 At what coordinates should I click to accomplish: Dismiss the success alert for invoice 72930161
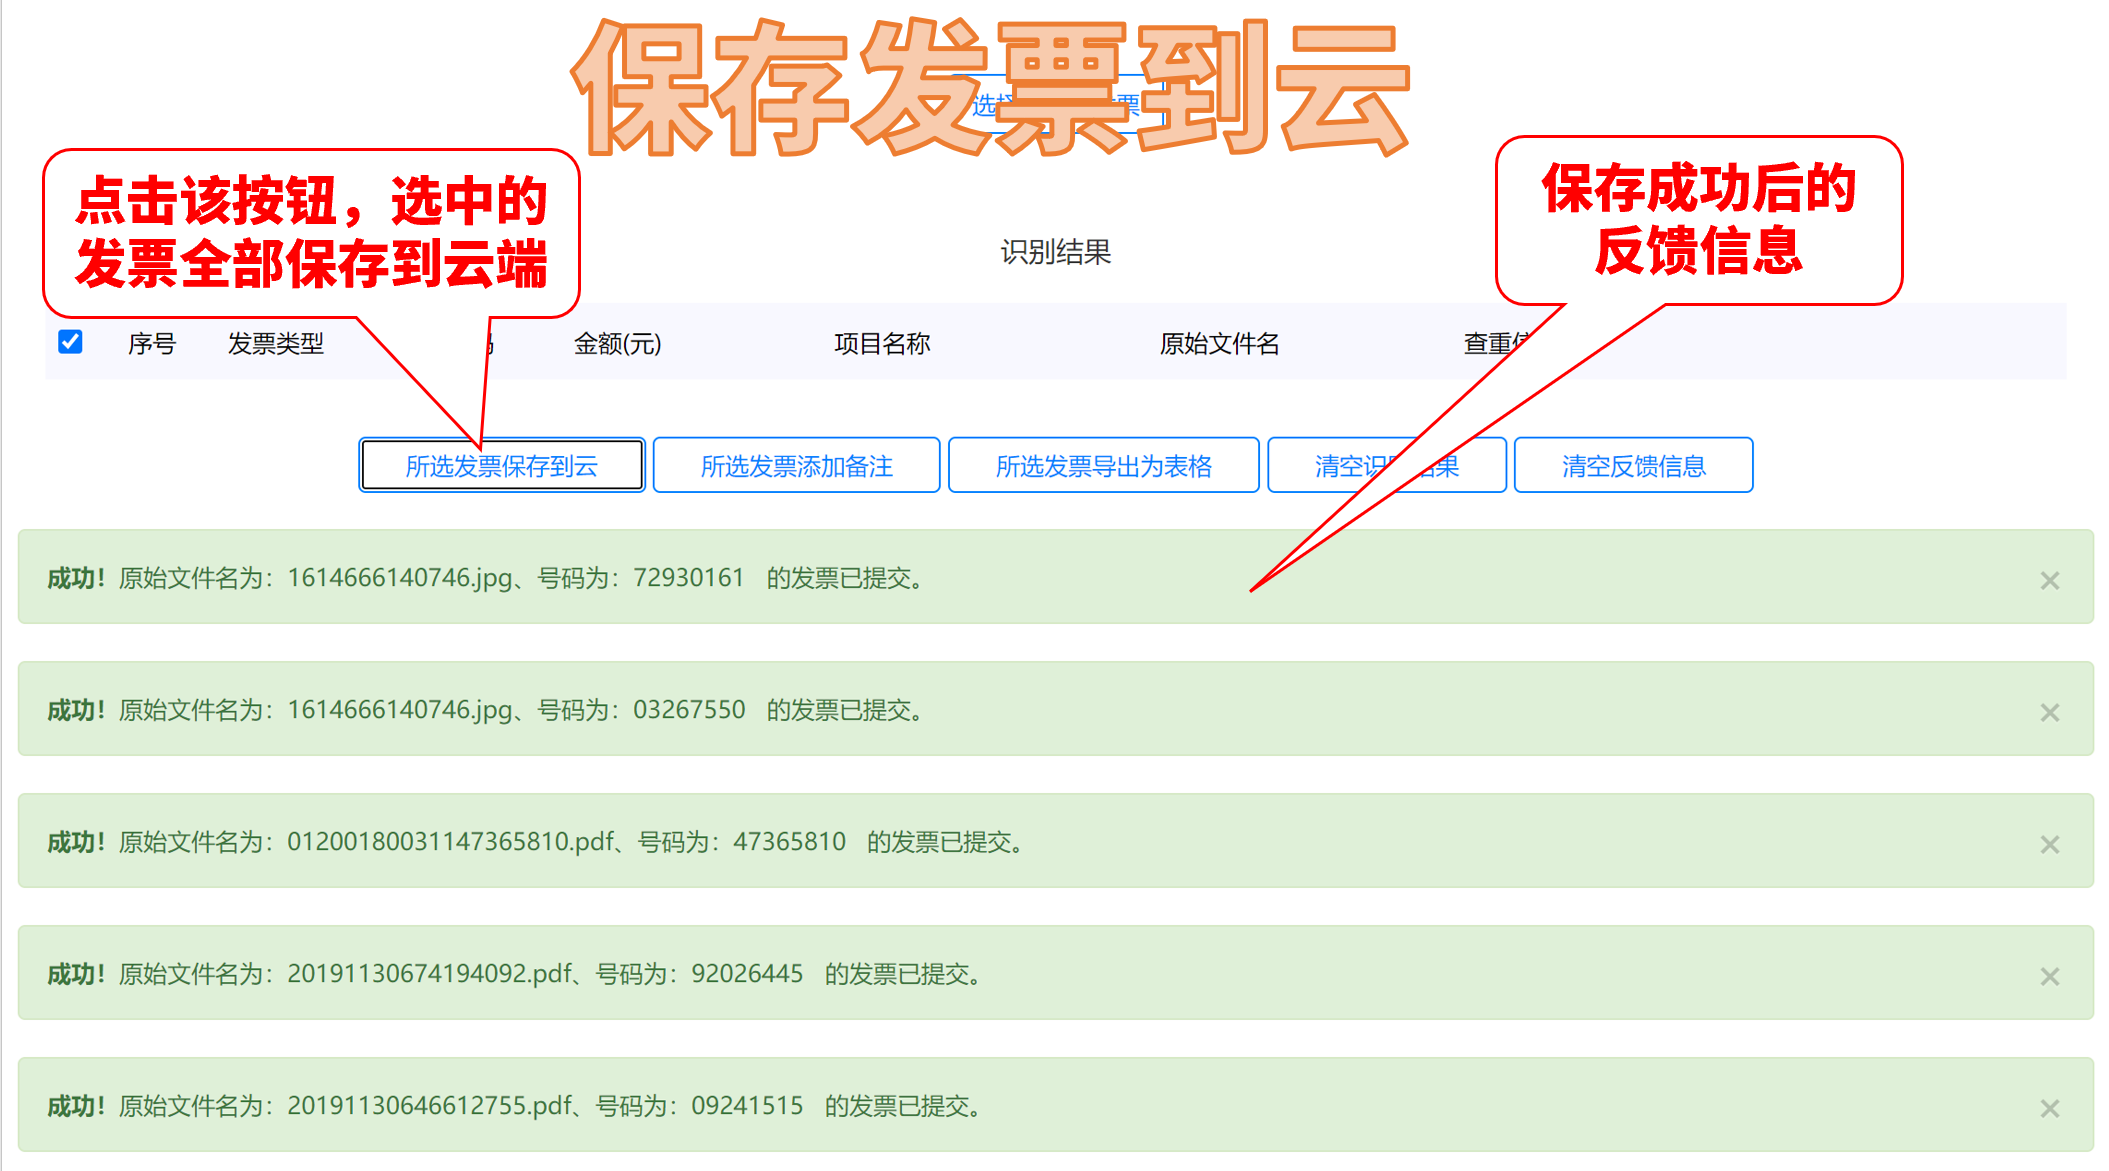pyautogui.click(x=2049, y=580)
